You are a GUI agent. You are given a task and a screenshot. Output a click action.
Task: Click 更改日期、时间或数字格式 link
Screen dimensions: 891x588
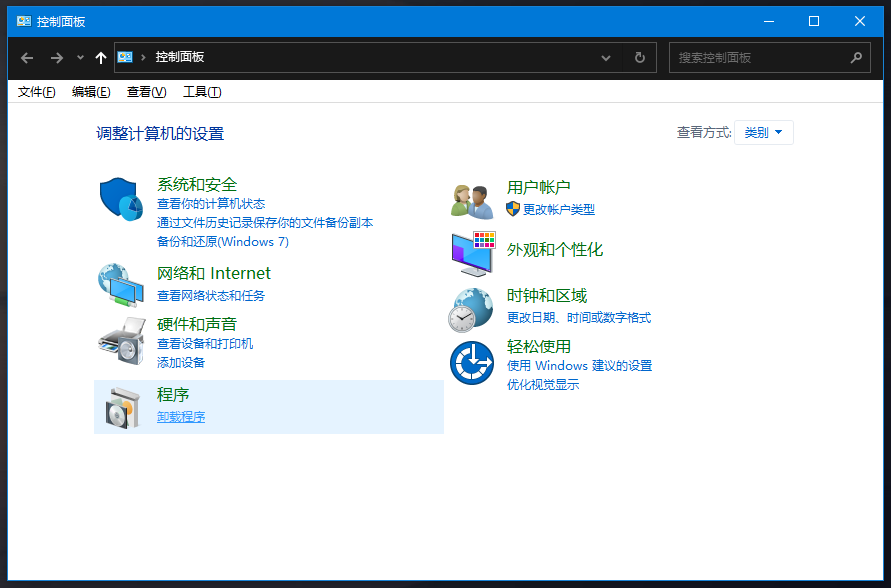(x=579, y=318)
